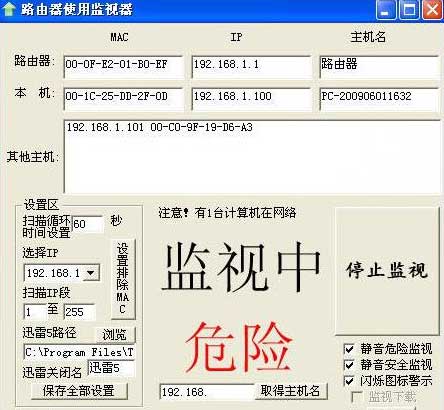Click the notice 注意! 有1台计算机在网络
Image resolution: width=444 pixels, height=410 pixels.
pyautogui.click(x=227, y=212)
